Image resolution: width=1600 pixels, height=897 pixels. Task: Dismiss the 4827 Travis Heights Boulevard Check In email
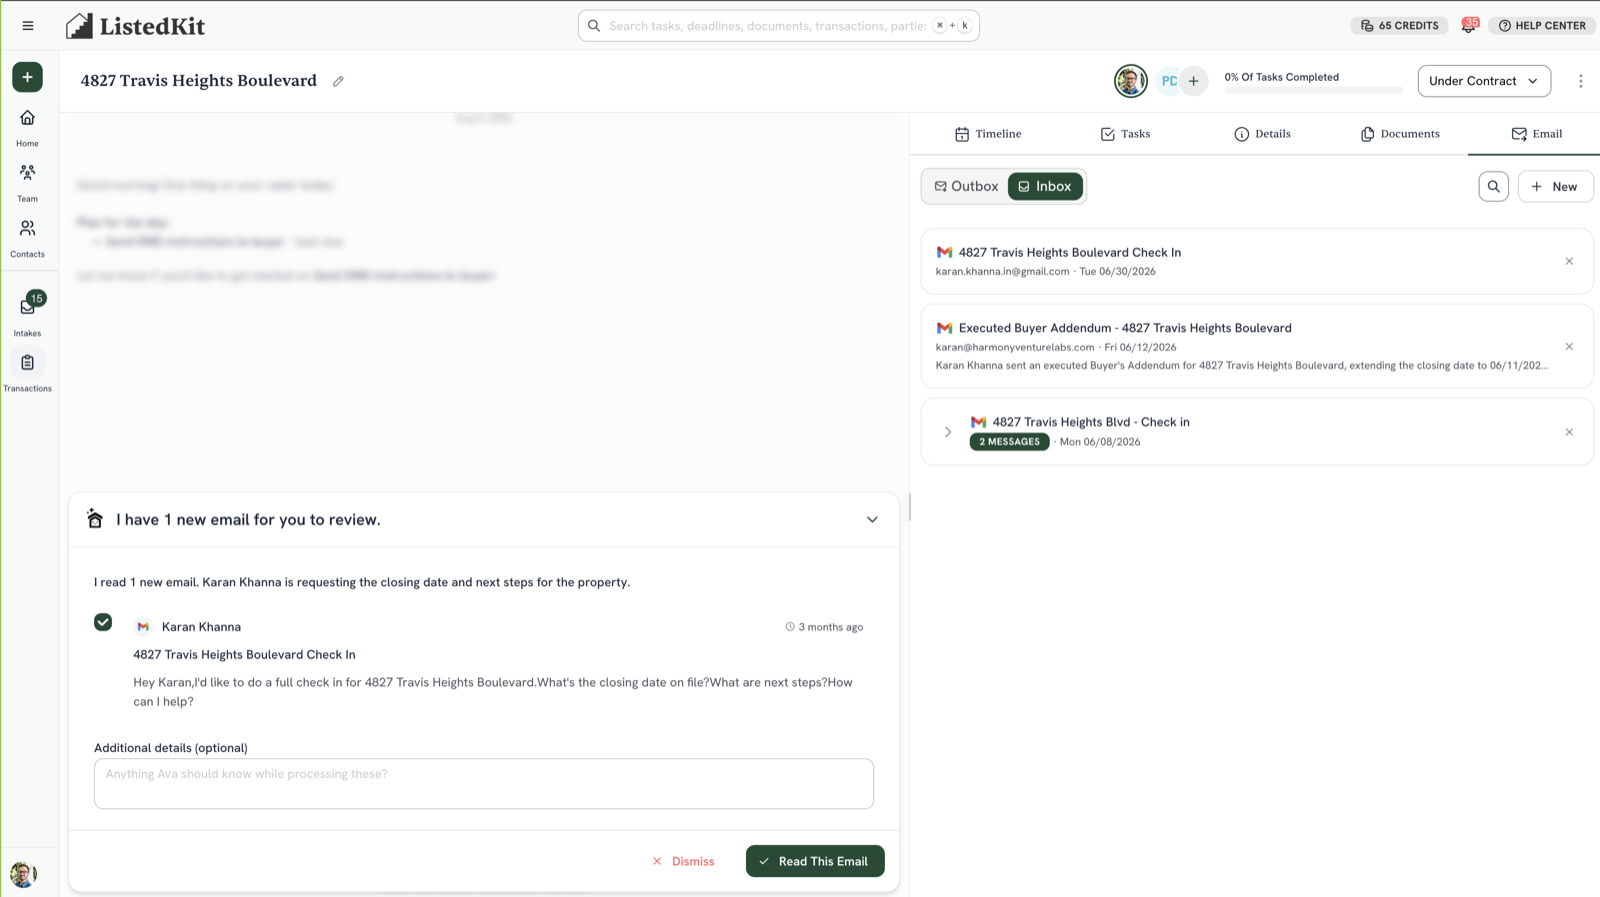[1569, 261]
